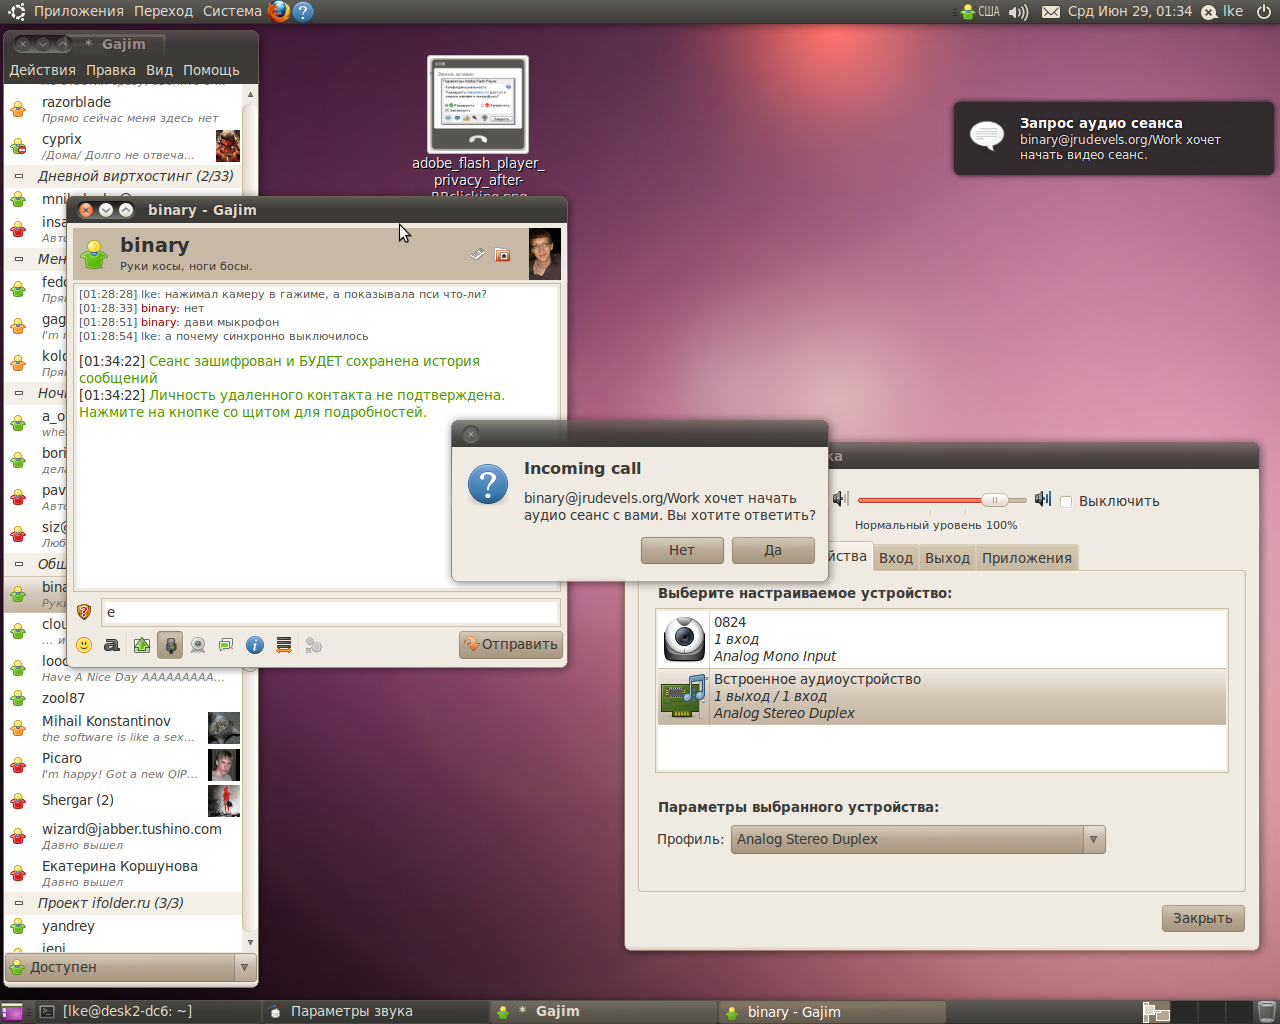Viewport: 1280px width, 1024px height.
Task: Open the conversation history icon
Action: (284, 645)
